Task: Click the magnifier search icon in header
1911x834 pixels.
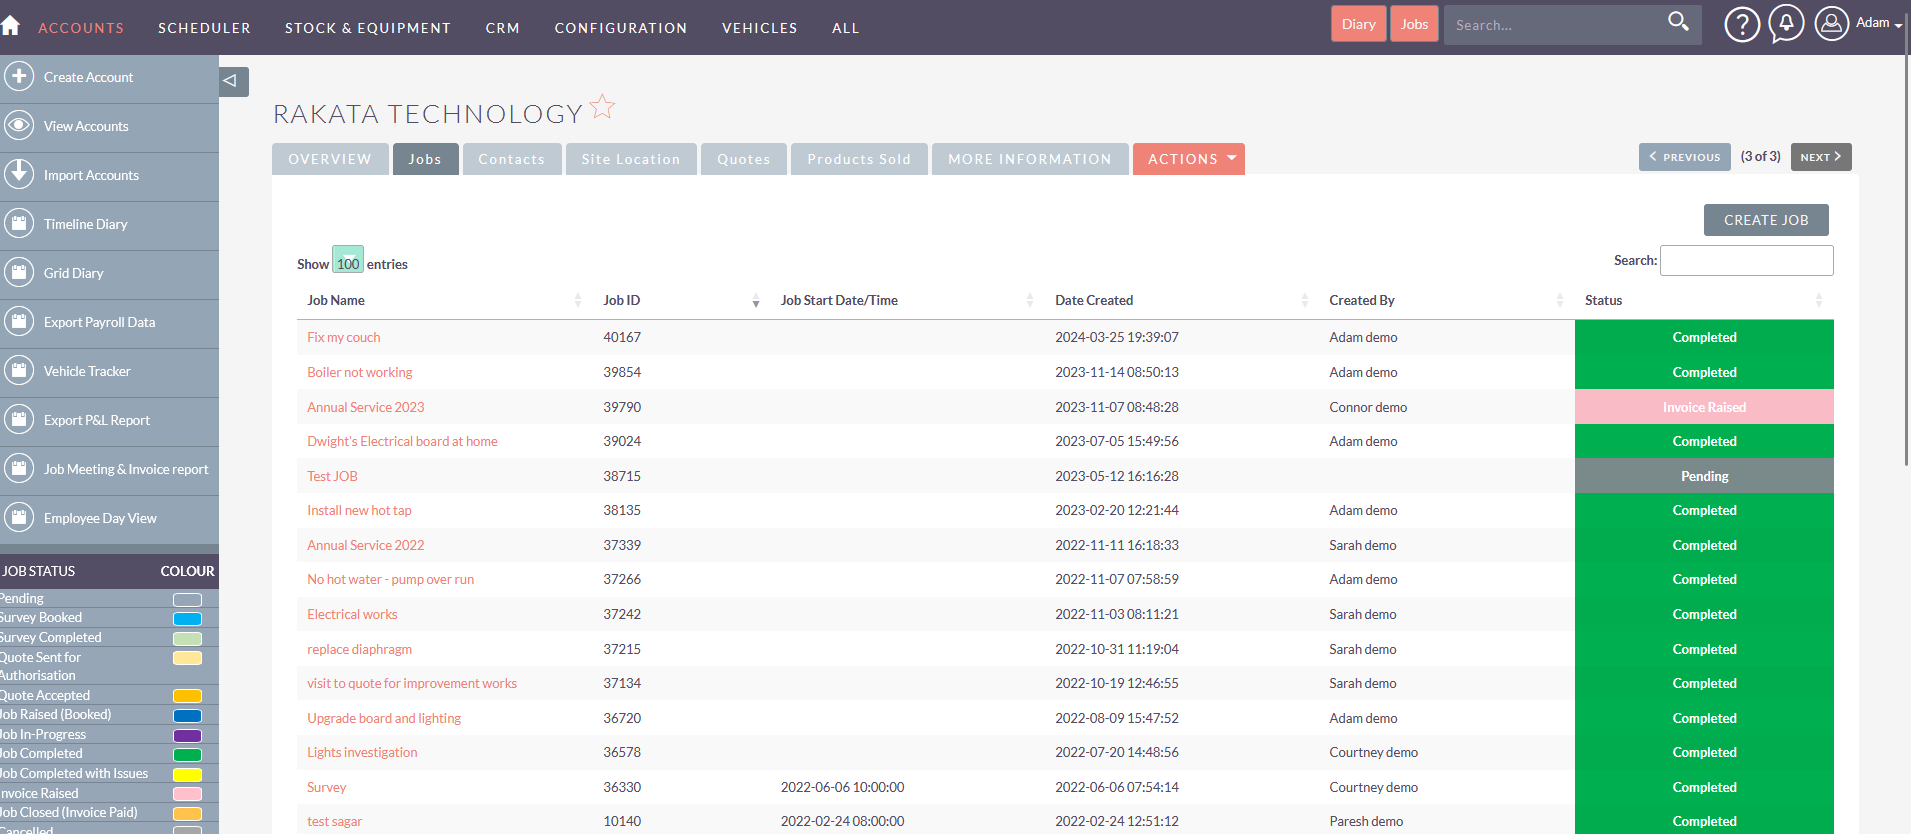Action: (x=1678, y=22)
